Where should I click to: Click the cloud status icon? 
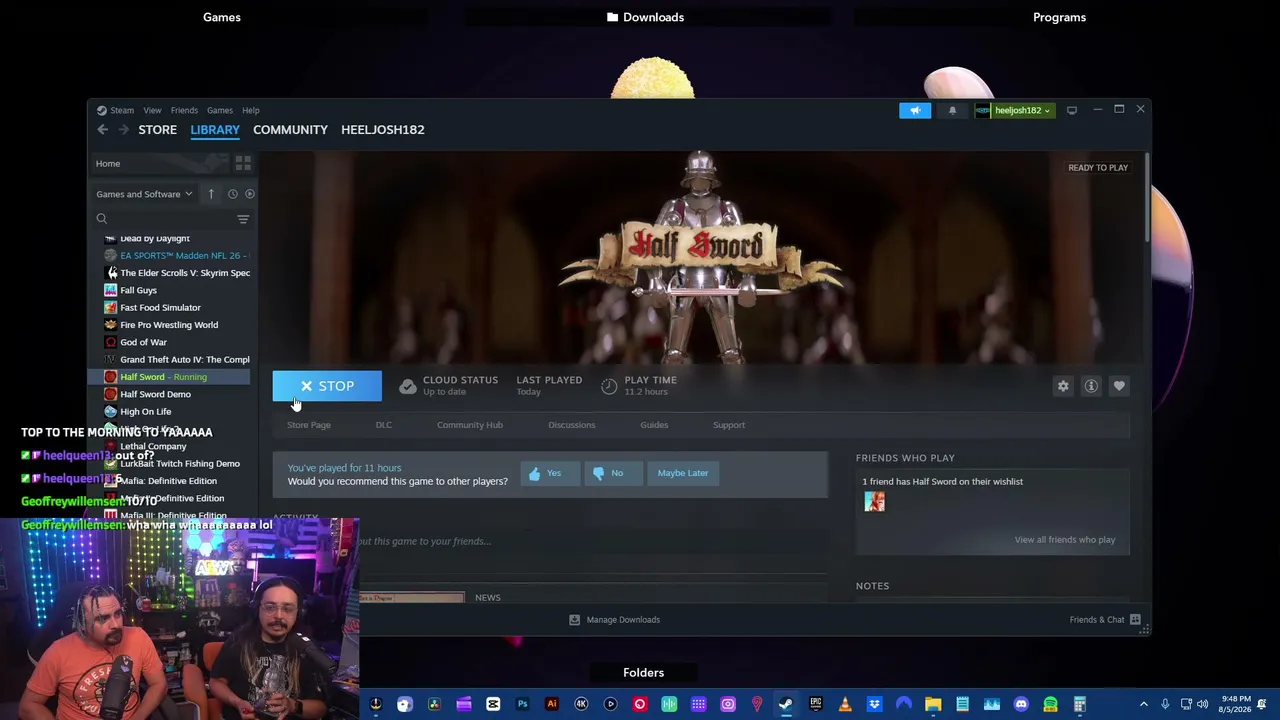[x=407, y=386]
